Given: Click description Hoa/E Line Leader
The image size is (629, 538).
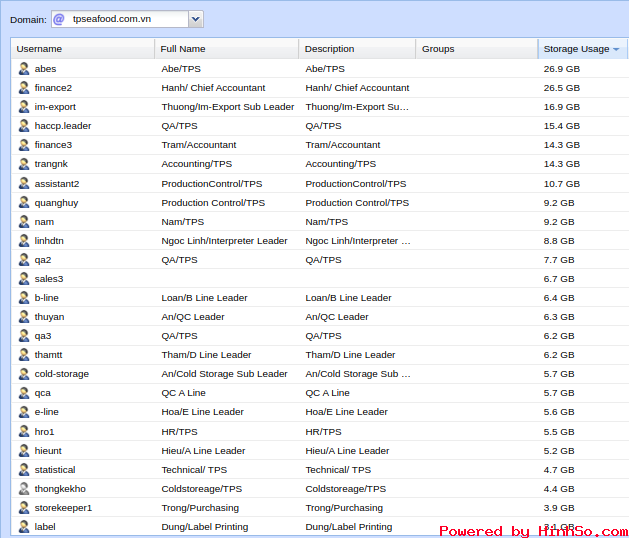Looking at the screenshot, I should coord(347,412).
